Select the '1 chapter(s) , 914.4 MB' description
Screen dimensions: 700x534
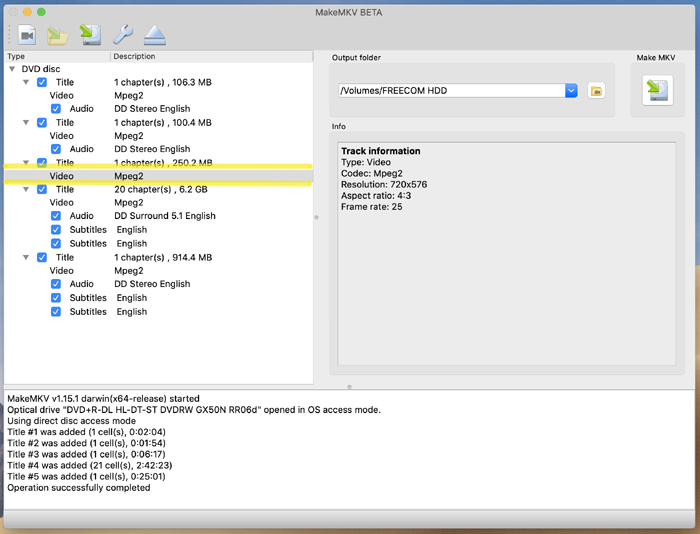pyautogui.click(x=163, y=257)
